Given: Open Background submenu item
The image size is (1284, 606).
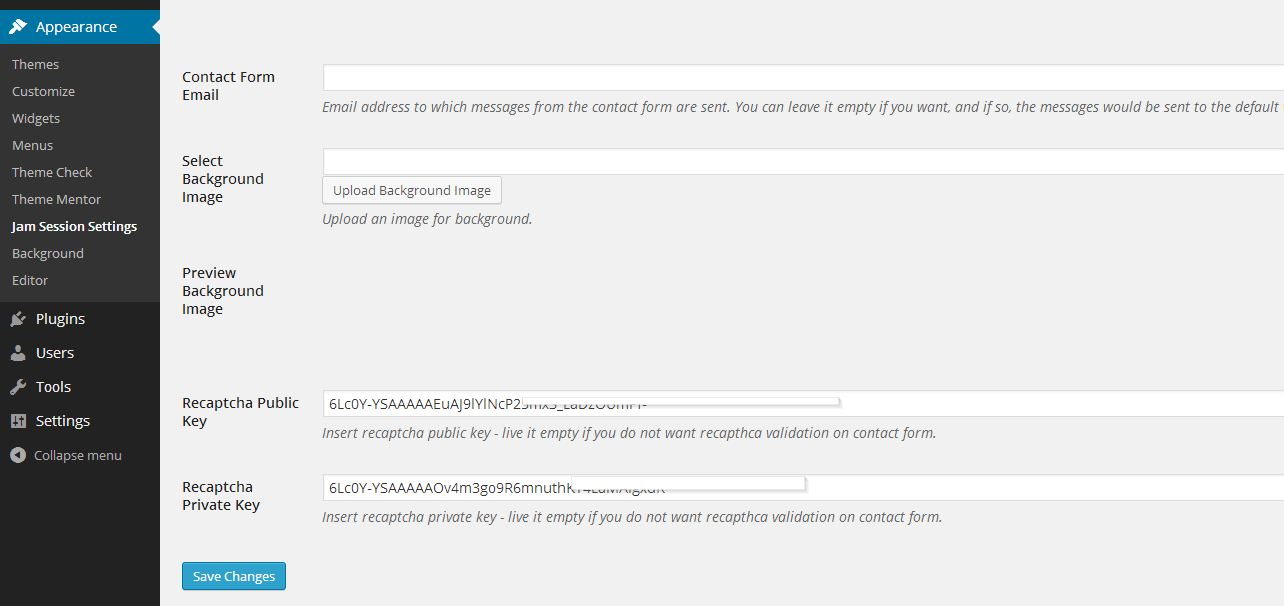Looking at the screenshot, I should coord(47,253).
